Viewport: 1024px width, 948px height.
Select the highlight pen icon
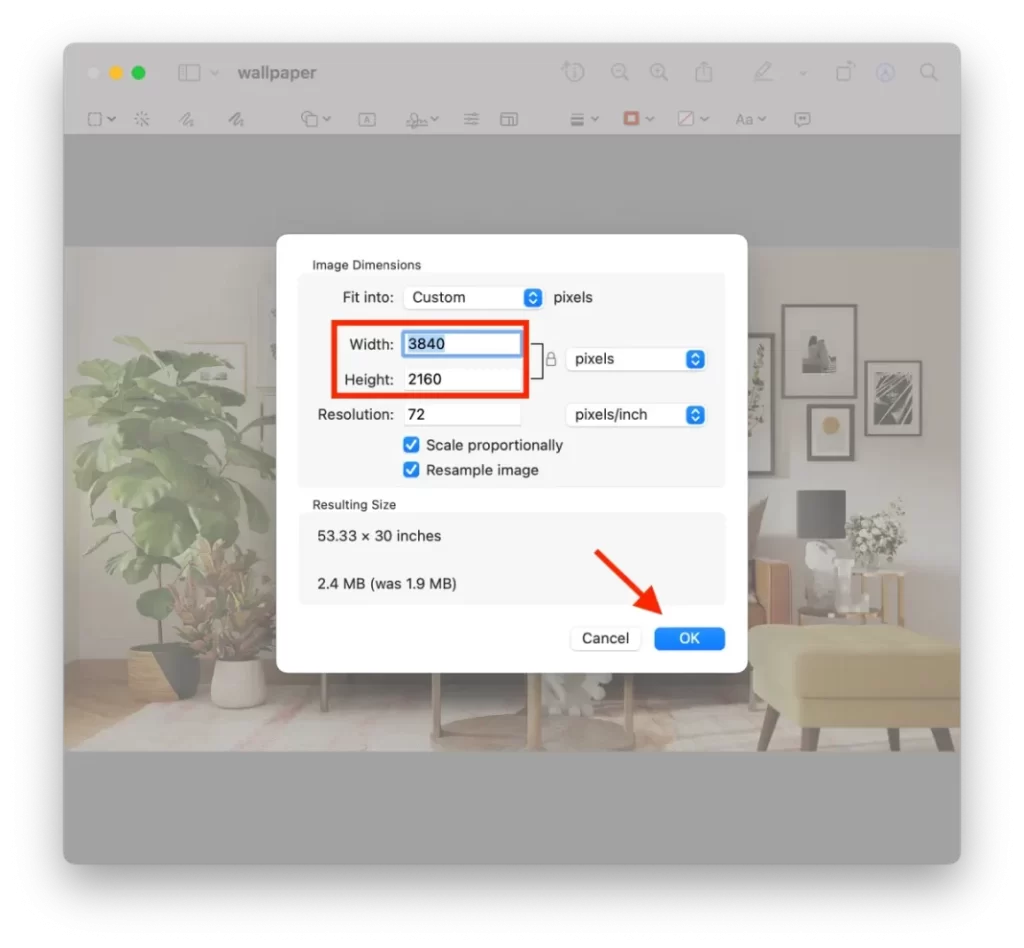pyautogui.click(x=763, y=71)
